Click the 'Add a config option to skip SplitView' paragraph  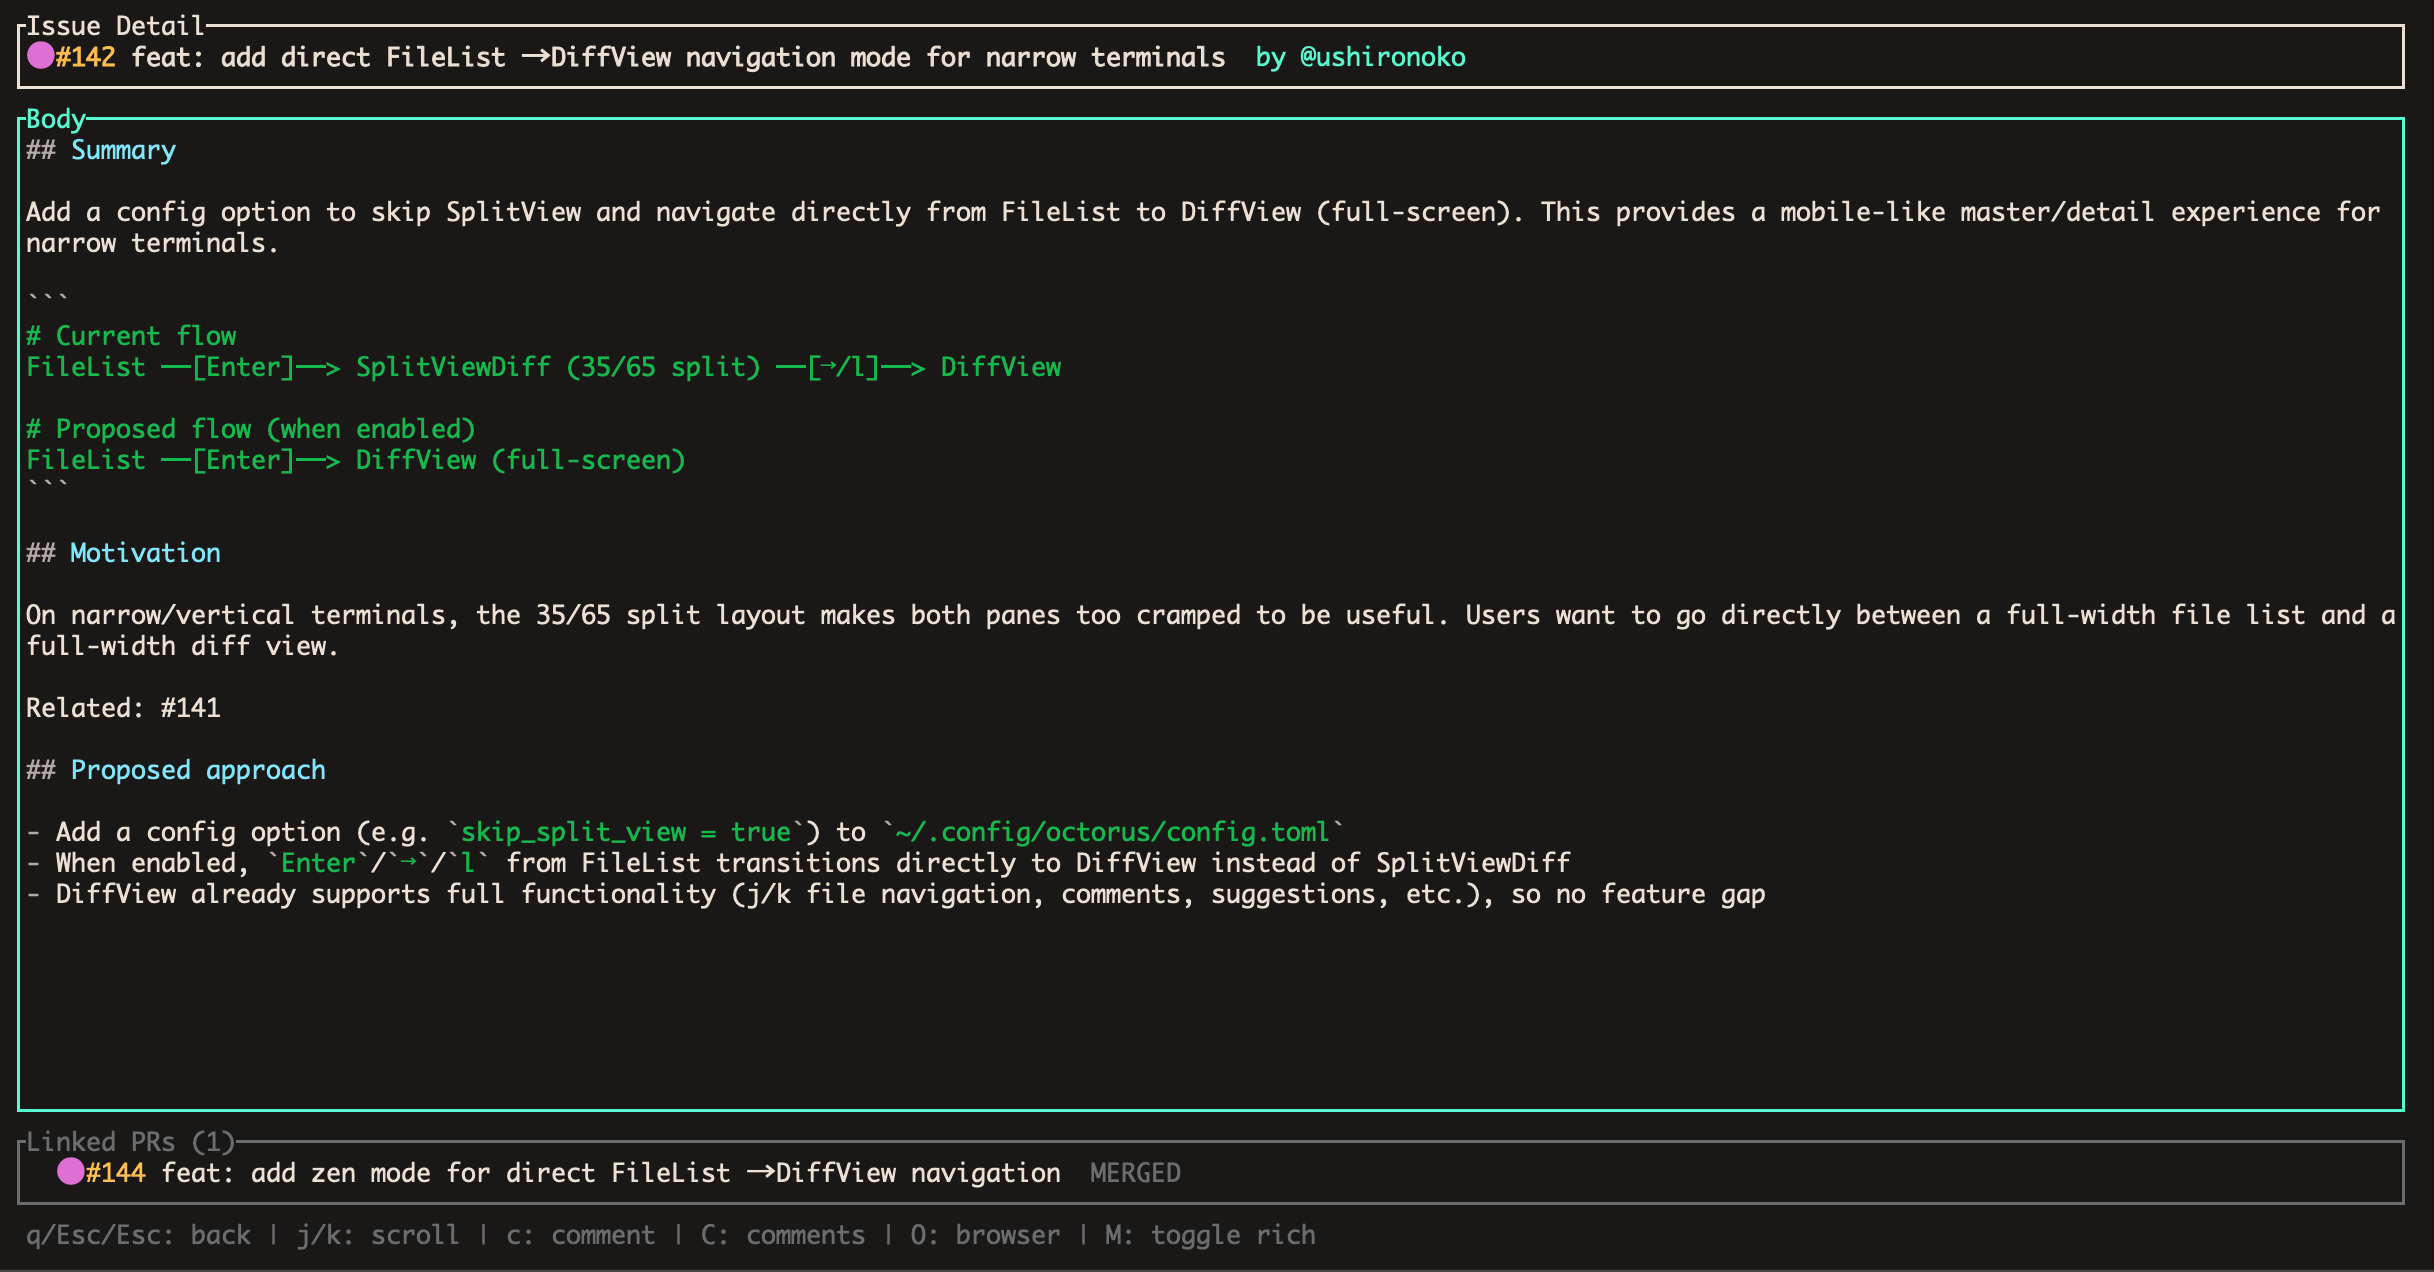coord(1203,227)
